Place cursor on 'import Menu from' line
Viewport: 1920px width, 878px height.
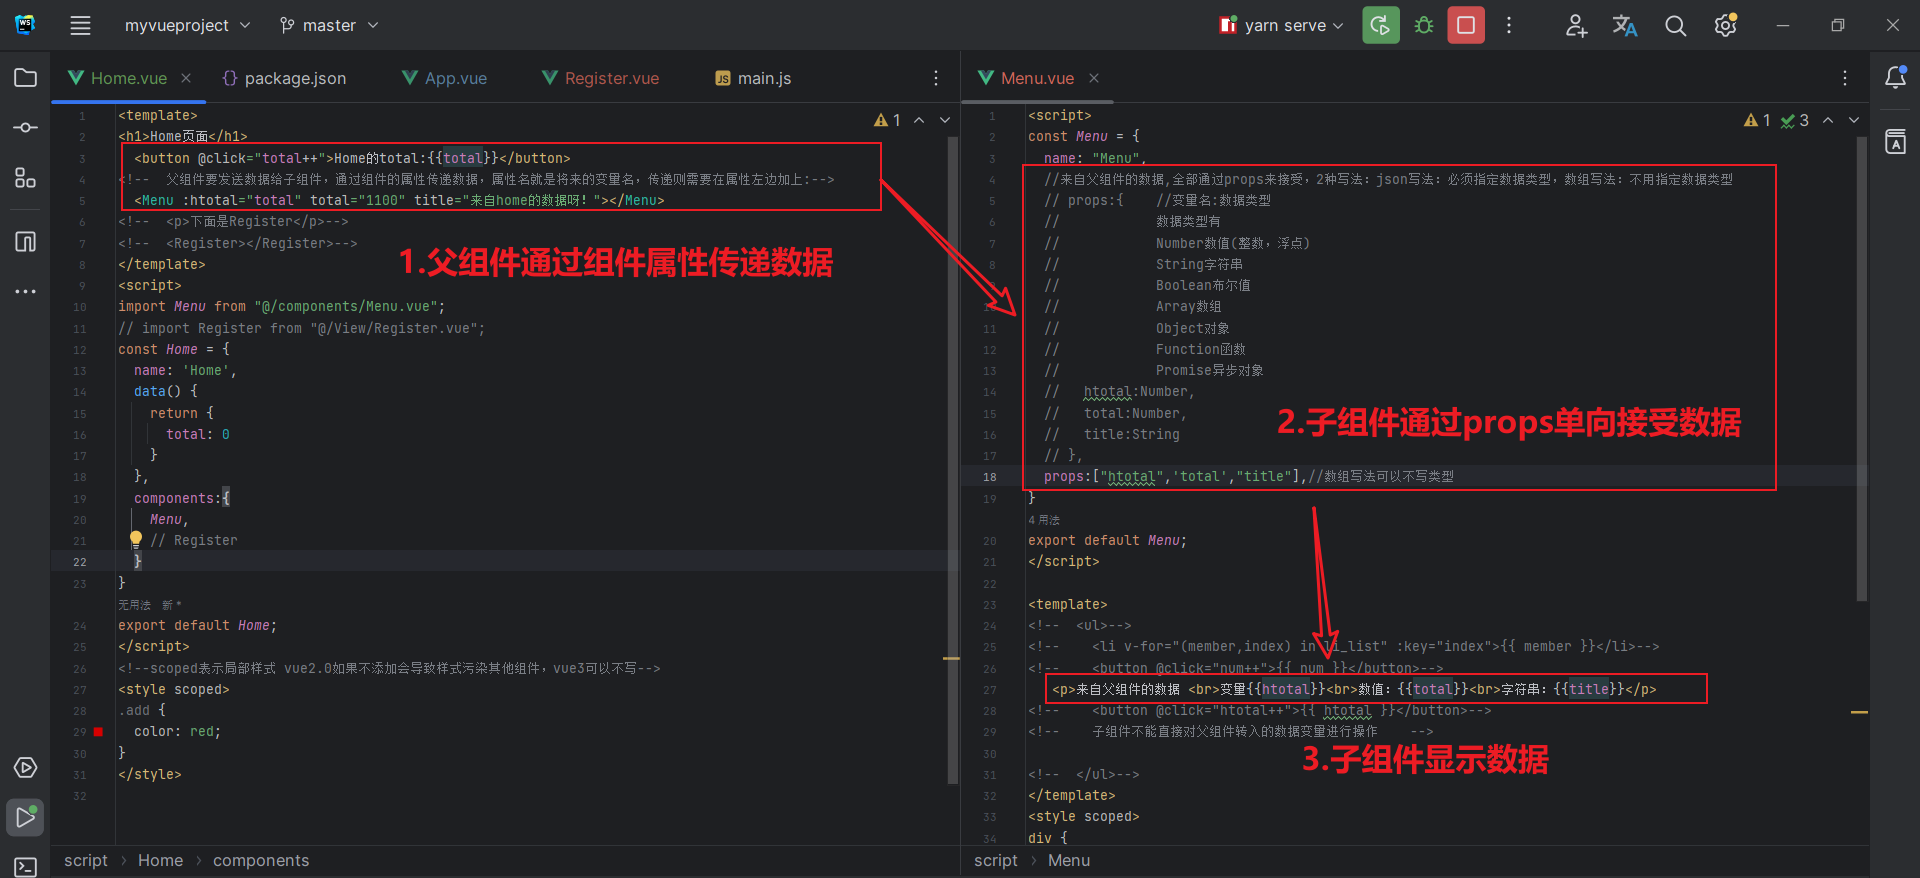(x=281, y=307)
